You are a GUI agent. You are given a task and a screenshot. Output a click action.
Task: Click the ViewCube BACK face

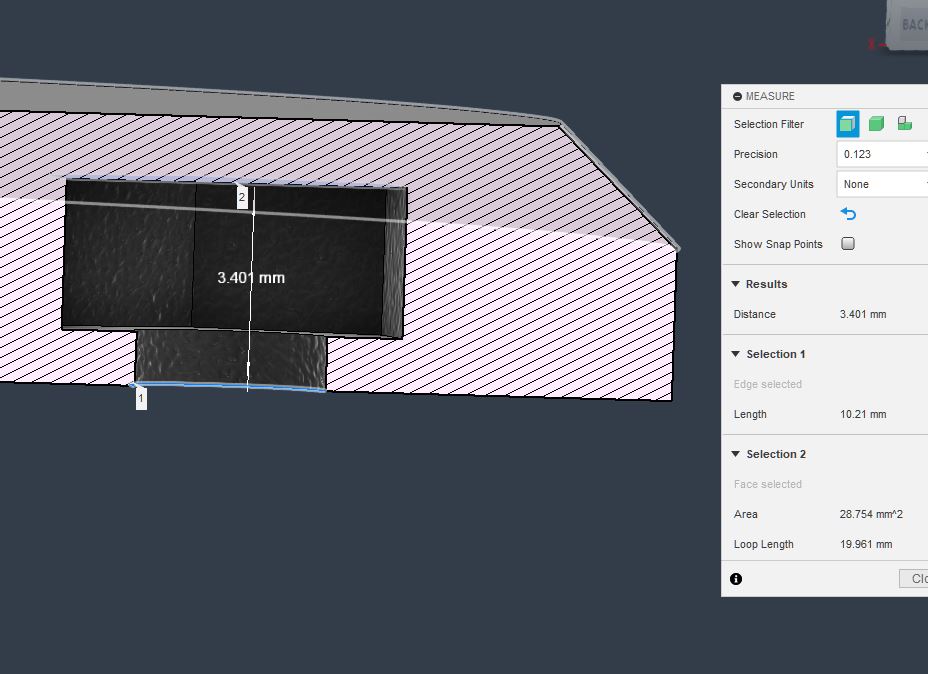[910, 24]
